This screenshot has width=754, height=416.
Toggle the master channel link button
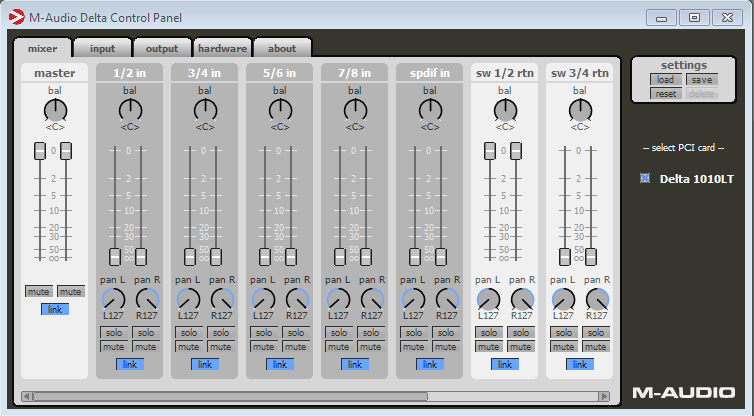[55, 309]
